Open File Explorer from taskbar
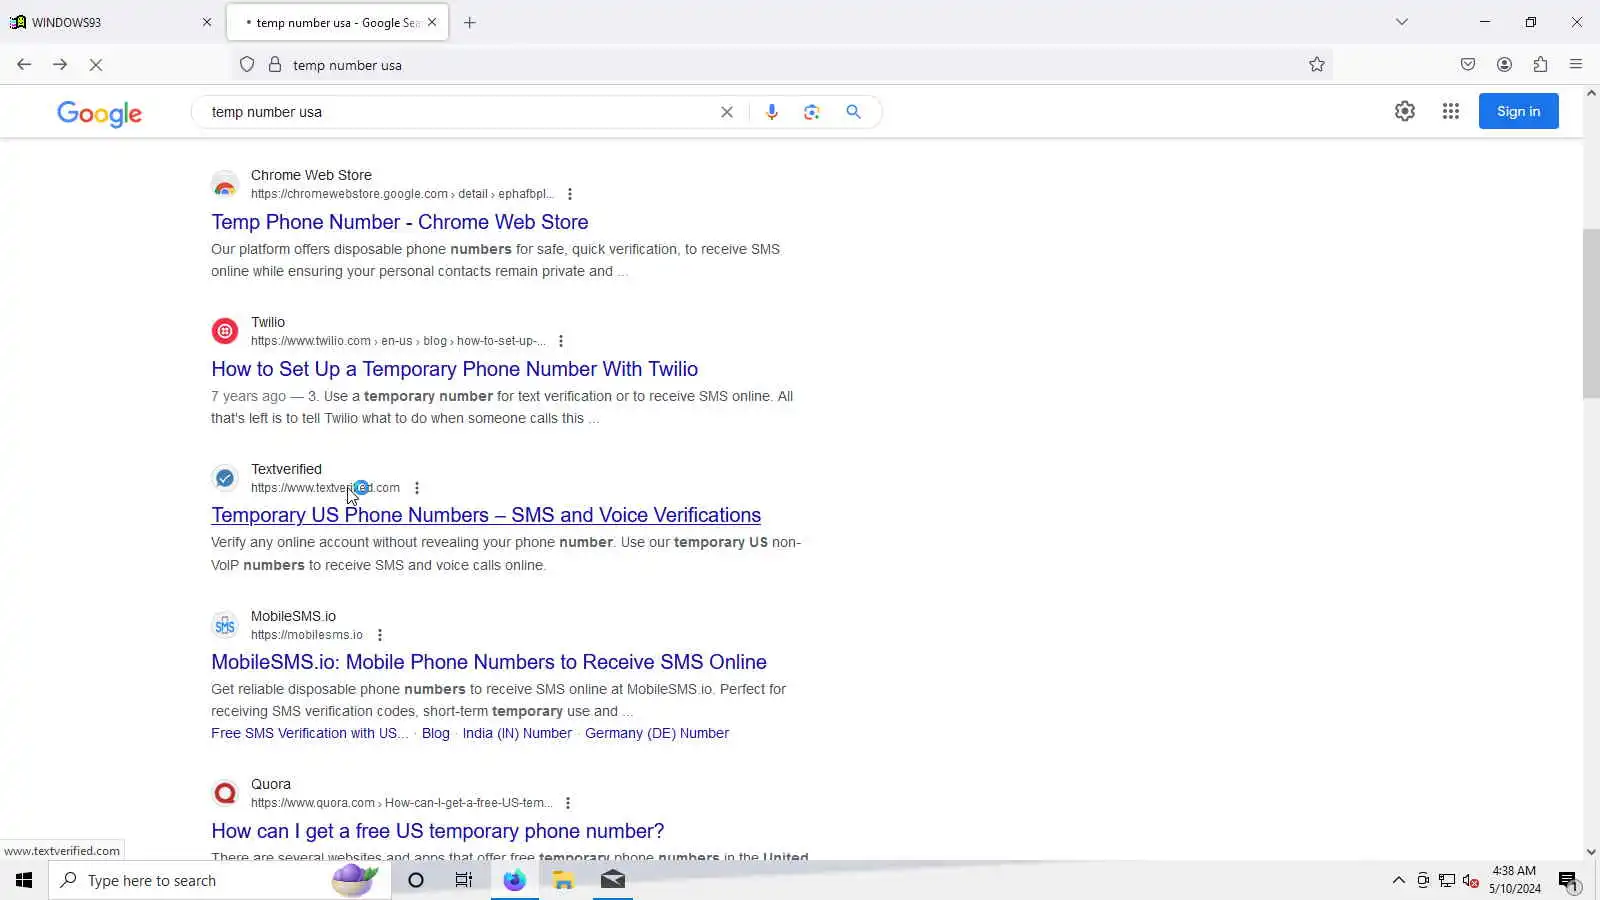 tap(563, 880)
